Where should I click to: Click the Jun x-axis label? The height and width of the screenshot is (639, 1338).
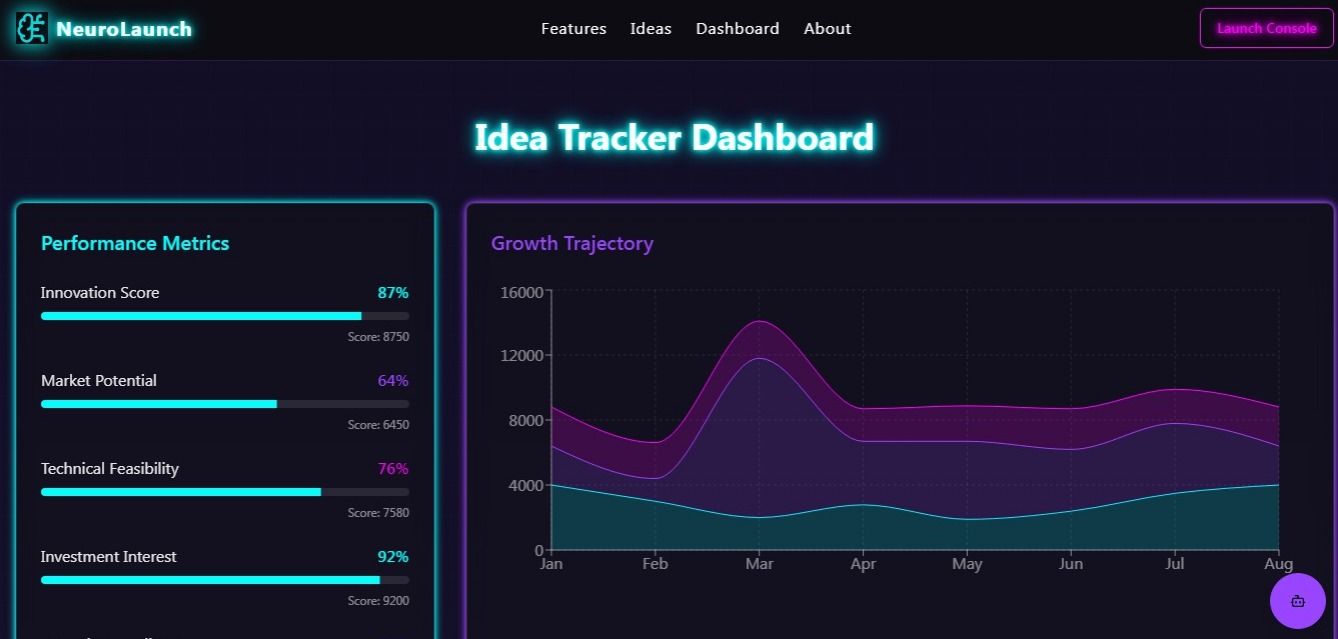(x=1071, y=564)
